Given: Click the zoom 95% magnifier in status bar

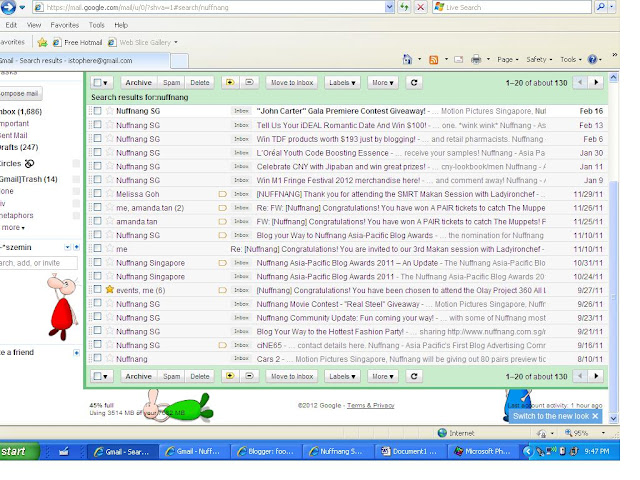Looking at the screenshot, I should tap(568, 433).
